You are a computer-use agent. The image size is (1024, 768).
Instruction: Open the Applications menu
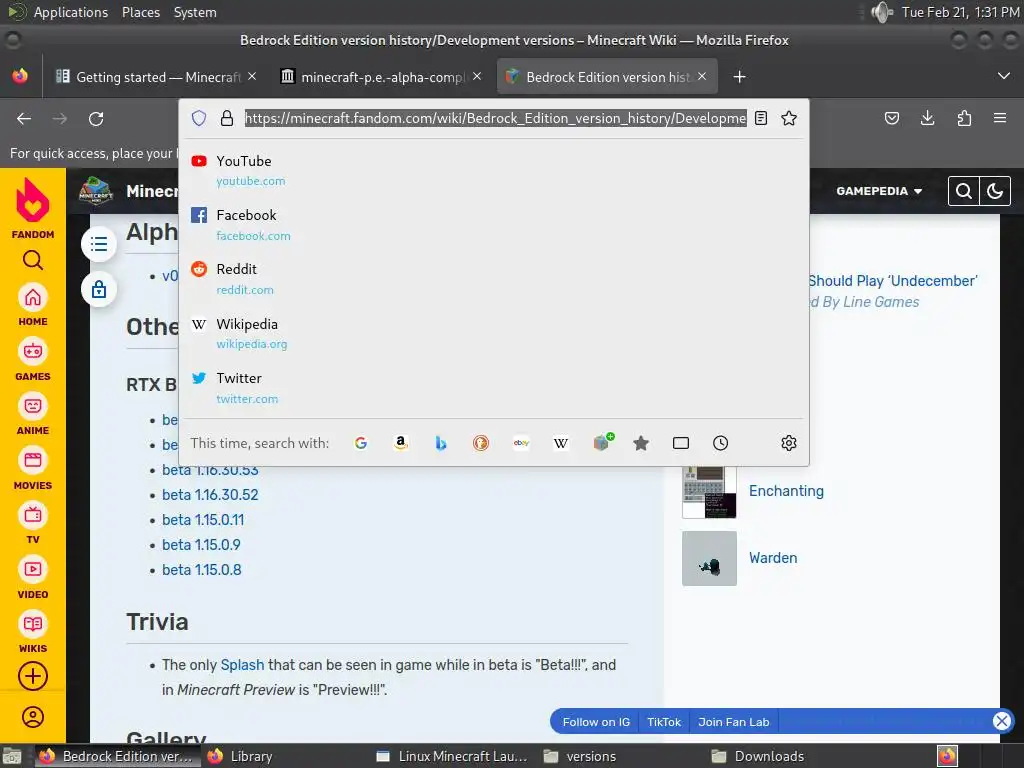click(71, 12)
